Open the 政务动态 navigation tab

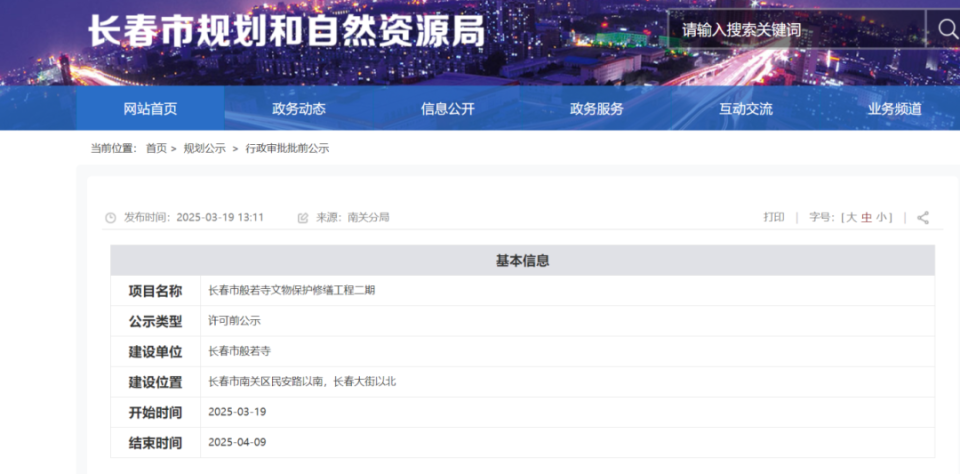[x=299, y=108]
